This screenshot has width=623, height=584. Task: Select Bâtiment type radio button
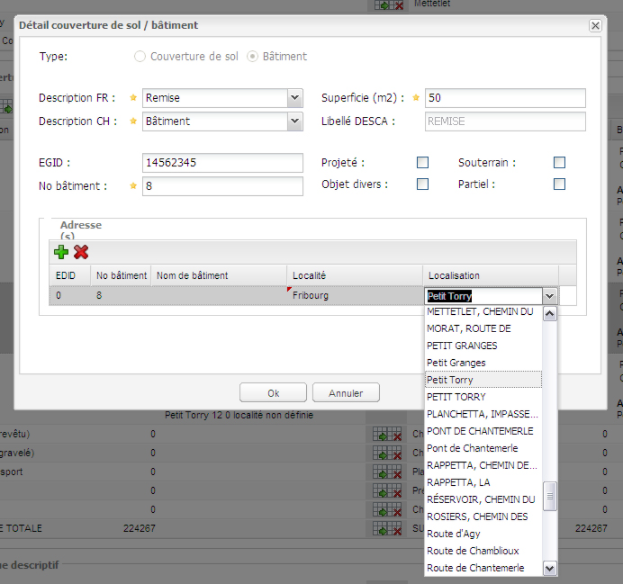[x=253, y=57]
